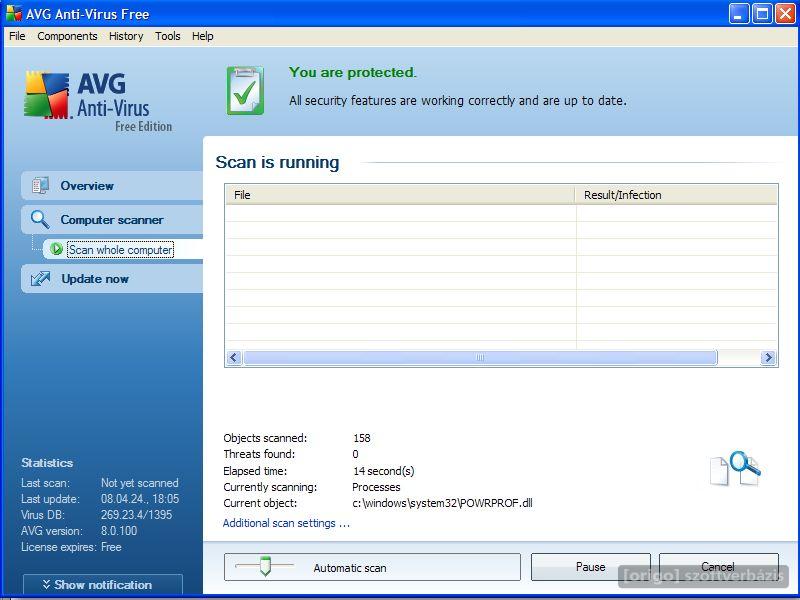Click the Last scan value Not yet scanned

[x=139, y=483]
